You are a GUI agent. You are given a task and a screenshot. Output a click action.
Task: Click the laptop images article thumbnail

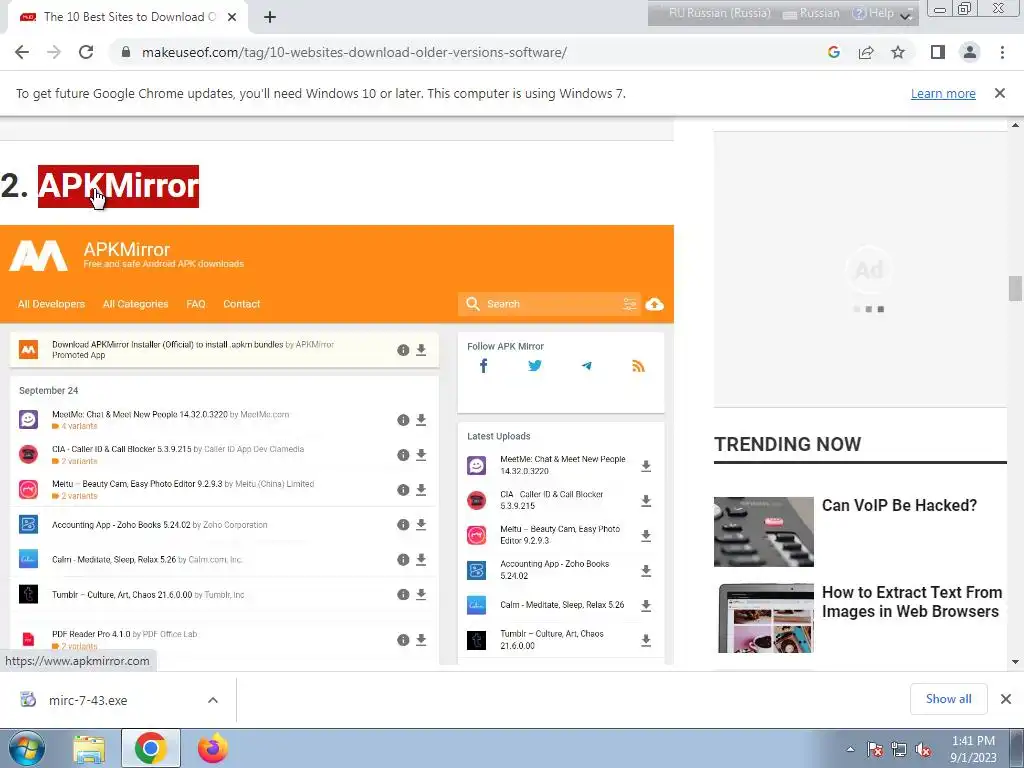[765, 618]
